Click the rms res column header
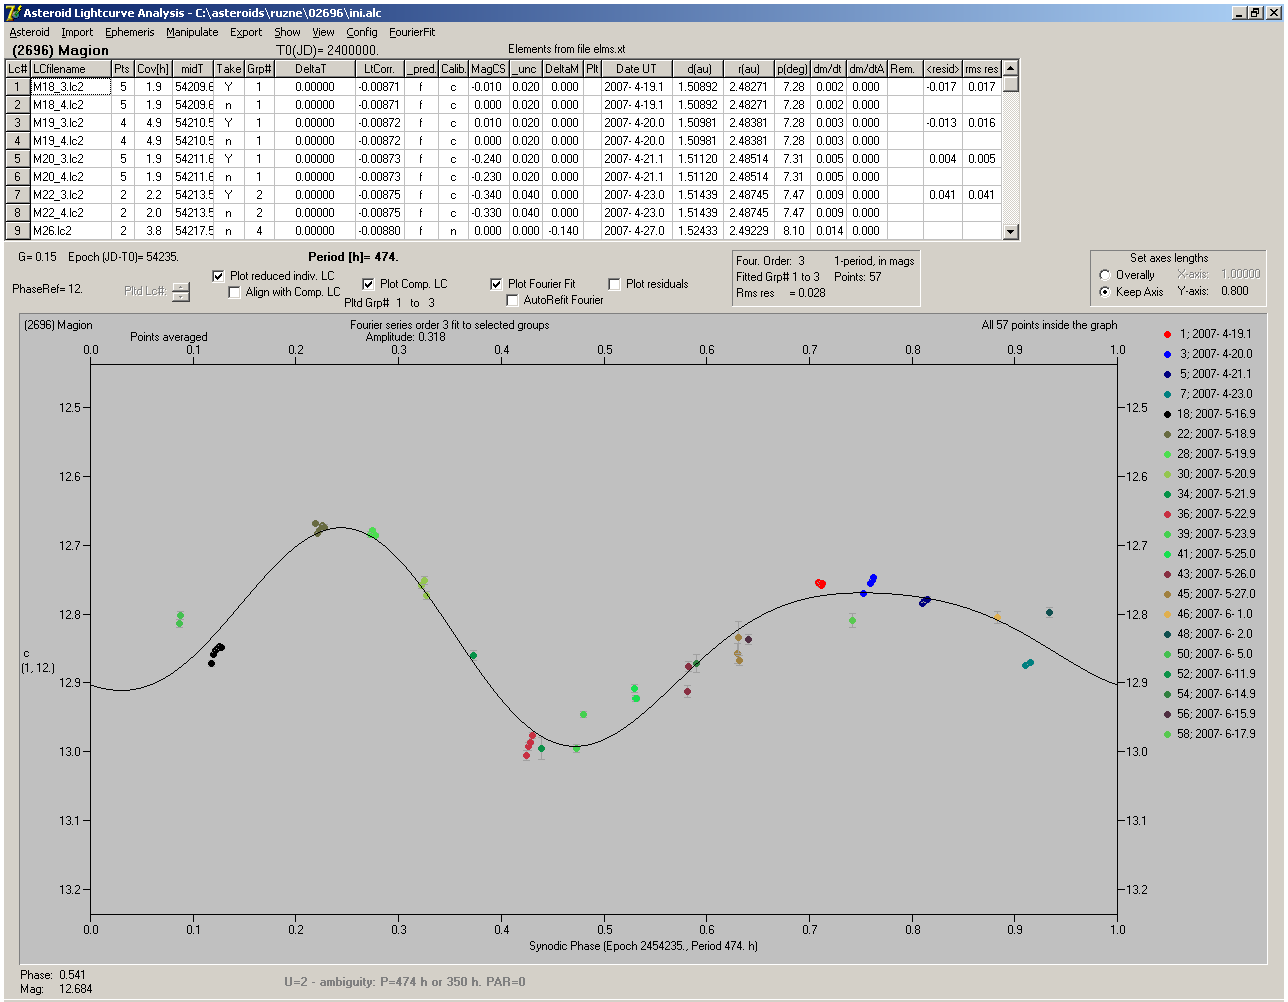The width and height of the screenshot is (1288, 1002). pos(982,69)
